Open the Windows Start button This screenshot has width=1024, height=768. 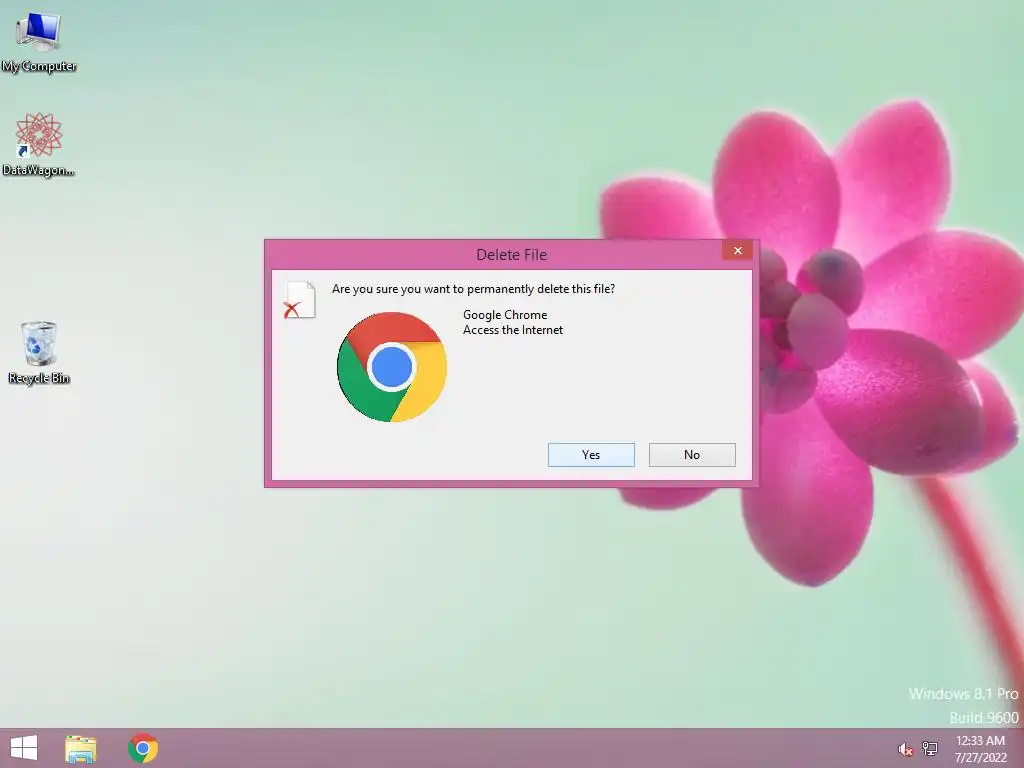(x=24, y=748)
